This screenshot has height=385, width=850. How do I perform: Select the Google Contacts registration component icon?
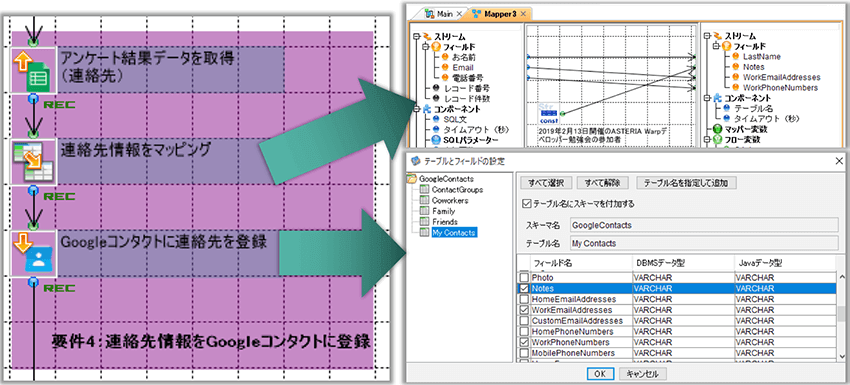click(x=33, y=253)
